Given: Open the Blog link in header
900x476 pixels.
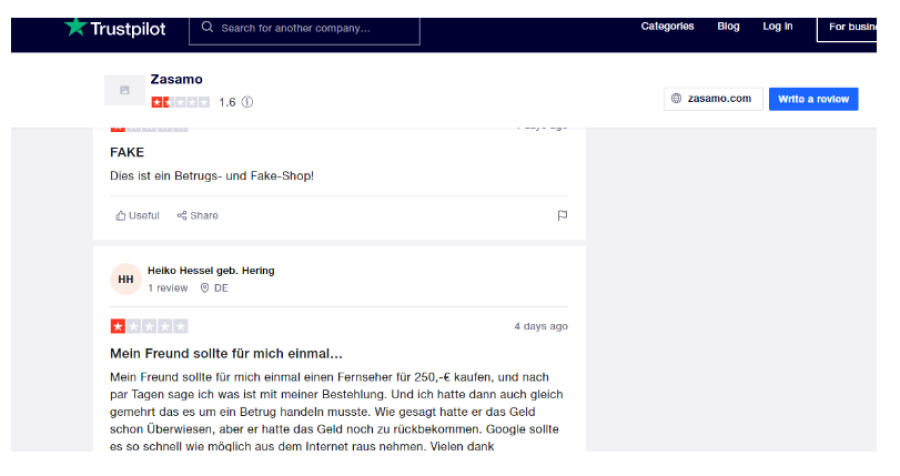Looking at the screenshot, I should point(728,26).
